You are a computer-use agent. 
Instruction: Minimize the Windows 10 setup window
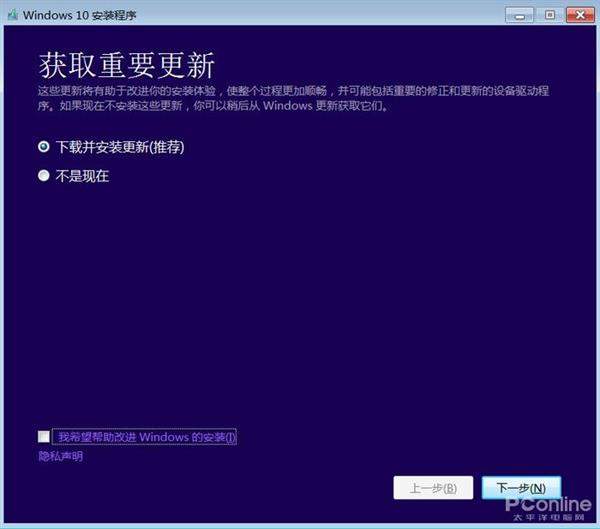point(520,14)
